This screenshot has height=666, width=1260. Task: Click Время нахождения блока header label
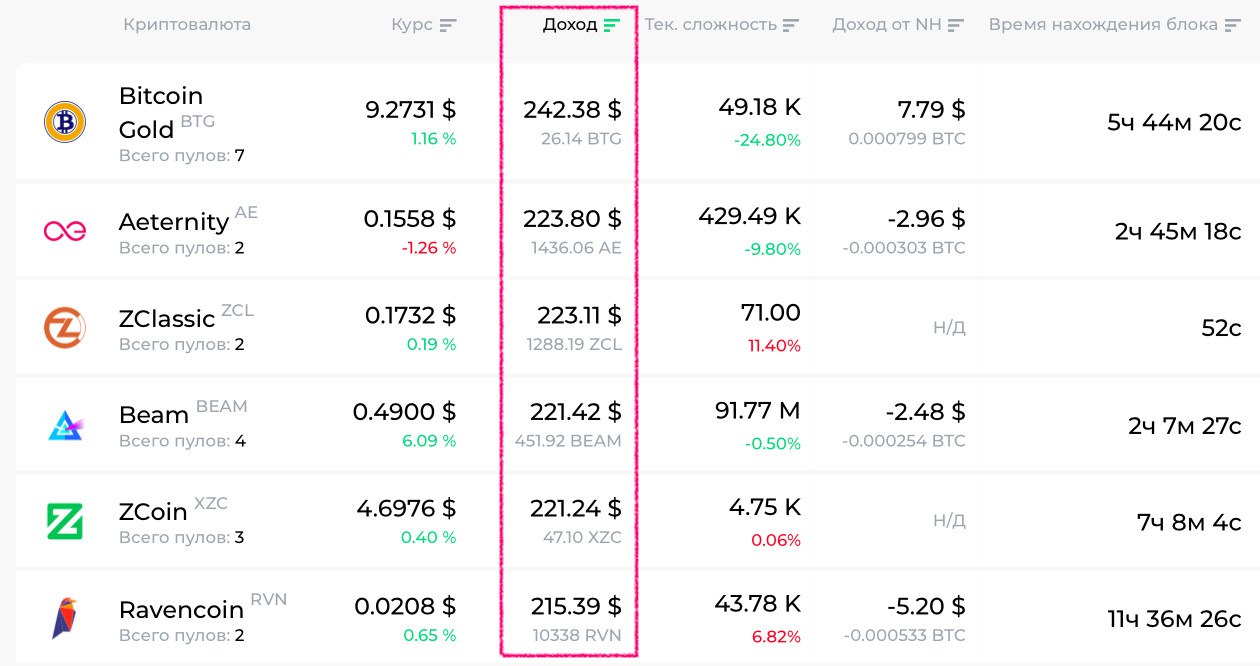pyautogui.click(x=1103, y=25)
